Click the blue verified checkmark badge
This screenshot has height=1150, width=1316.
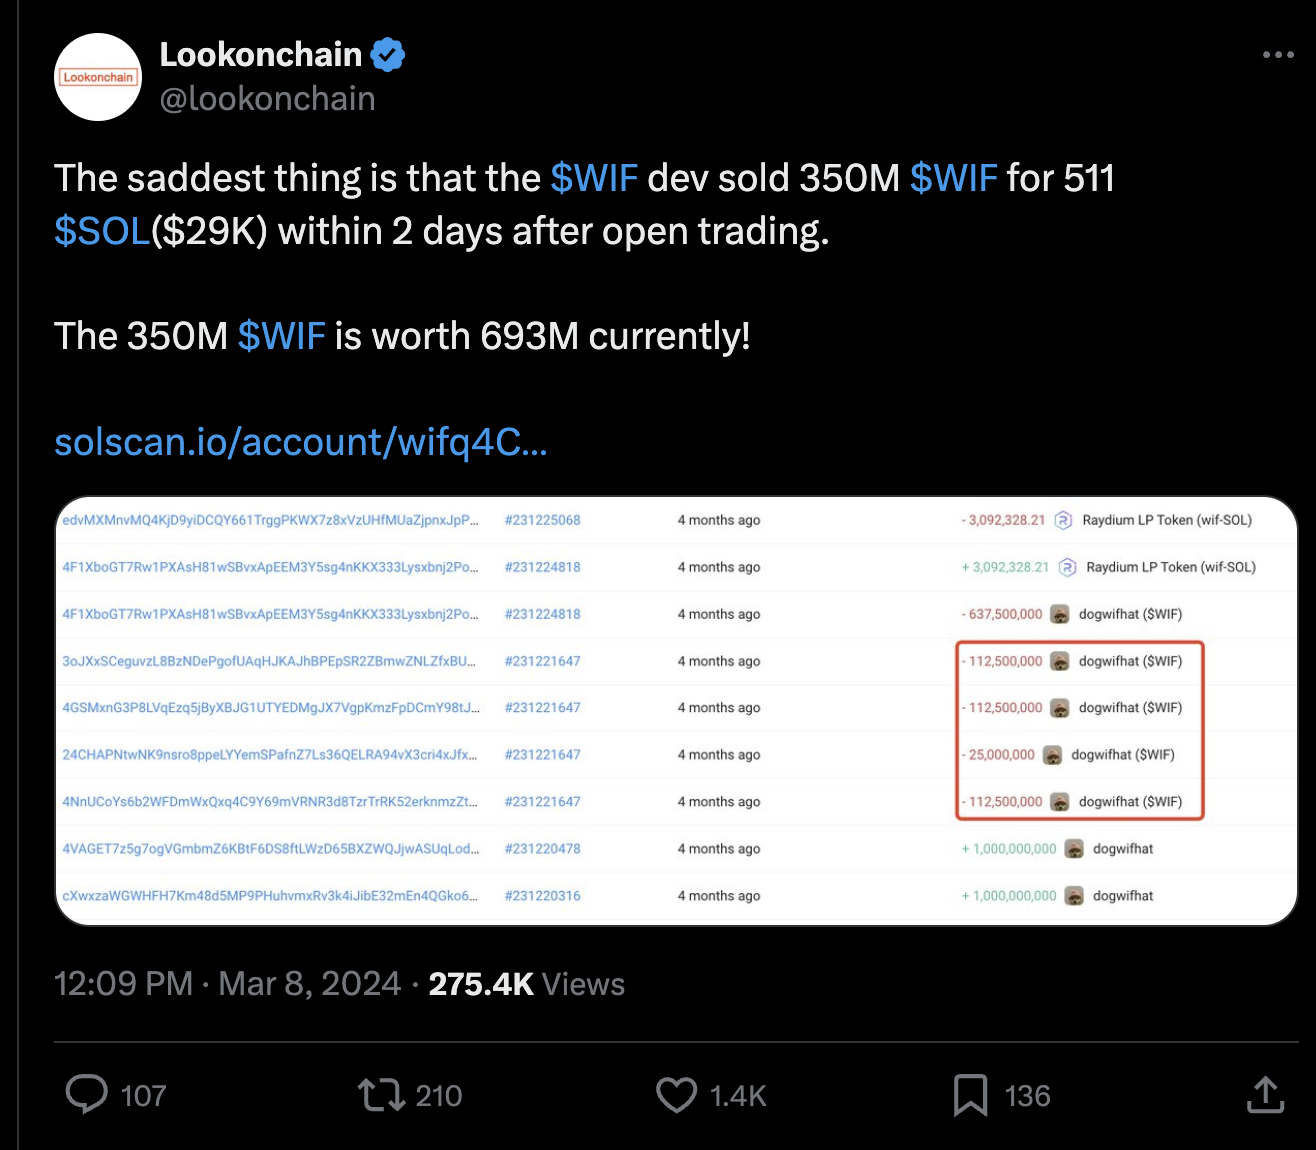tap(388, 55)
